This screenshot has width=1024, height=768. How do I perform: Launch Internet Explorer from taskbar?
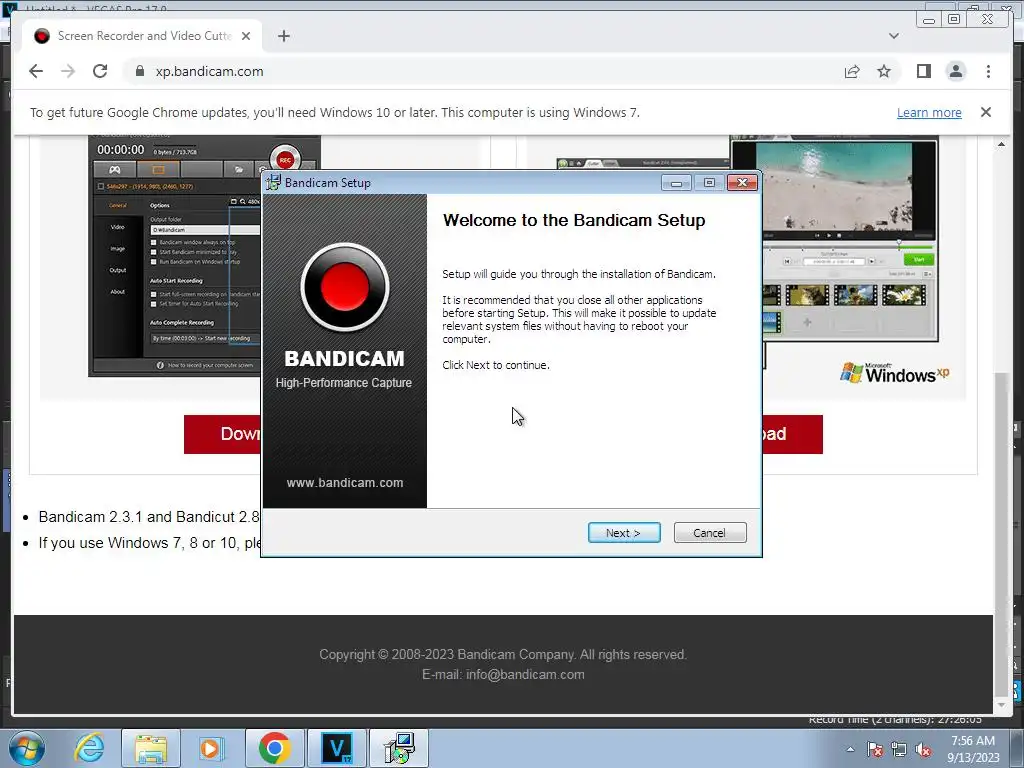click(x=89, y=748)
